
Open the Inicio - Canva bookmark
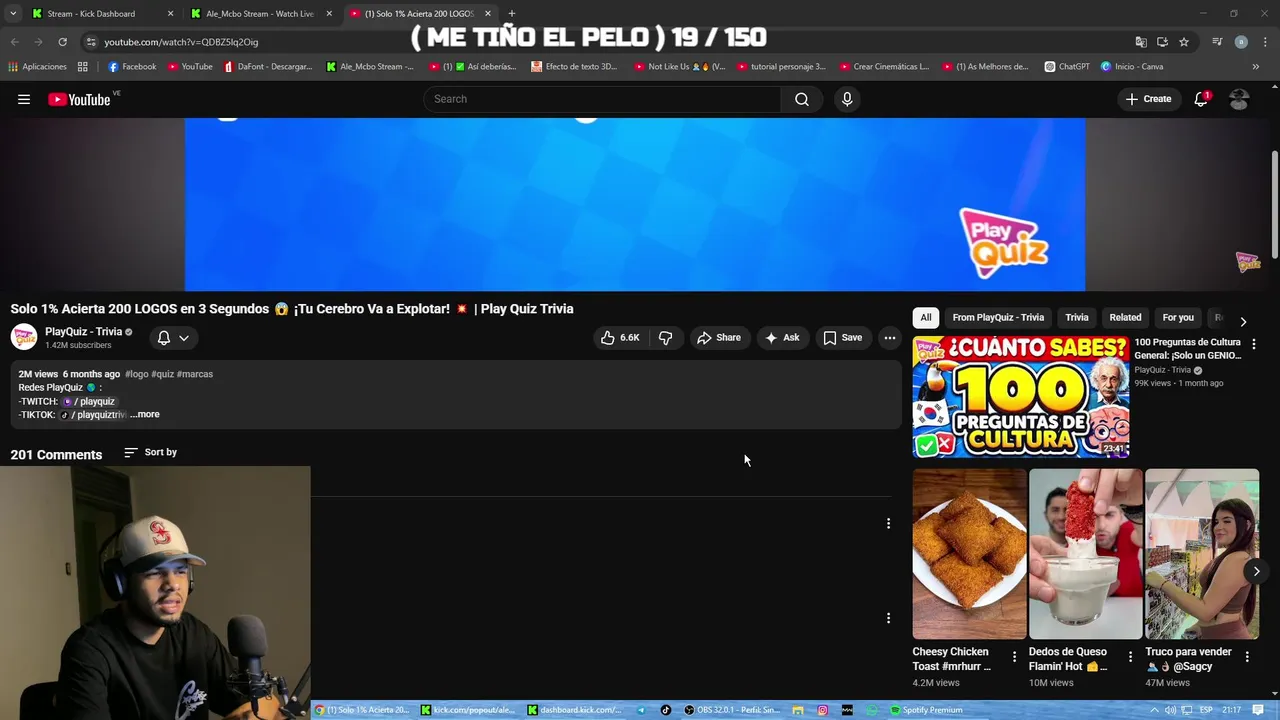pyautogui.click(x=1132, y=67)
